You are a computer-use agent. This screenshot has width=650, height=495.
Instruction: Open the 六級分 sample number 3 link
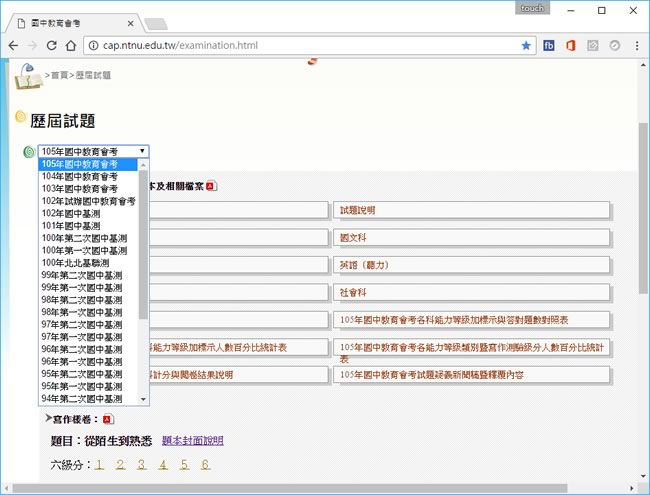click(141, 465)
